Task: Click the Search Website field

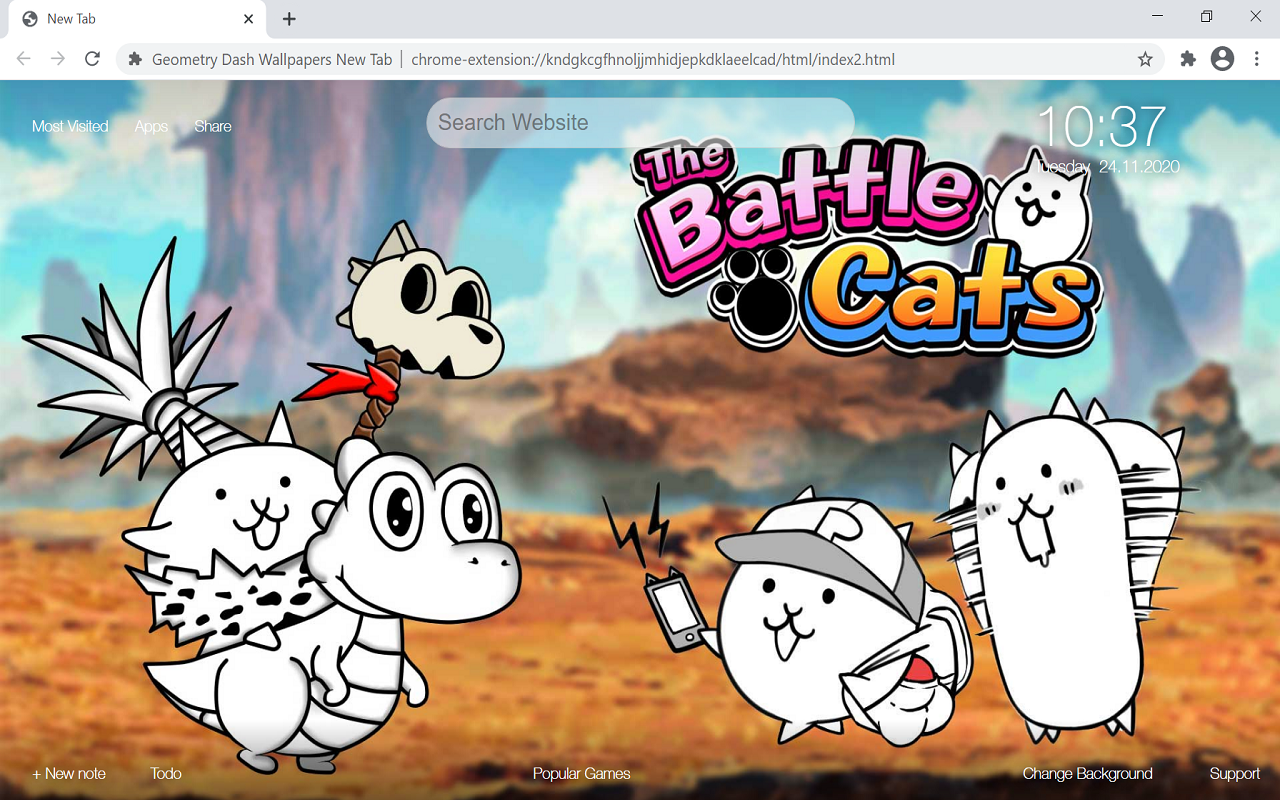Action: pyautogui.click(x=640, y=123)
